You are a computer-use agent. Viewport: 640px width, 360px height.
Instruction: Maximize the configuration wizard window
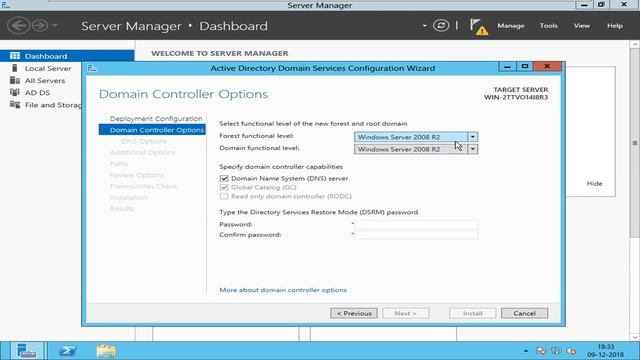point(525,67)
